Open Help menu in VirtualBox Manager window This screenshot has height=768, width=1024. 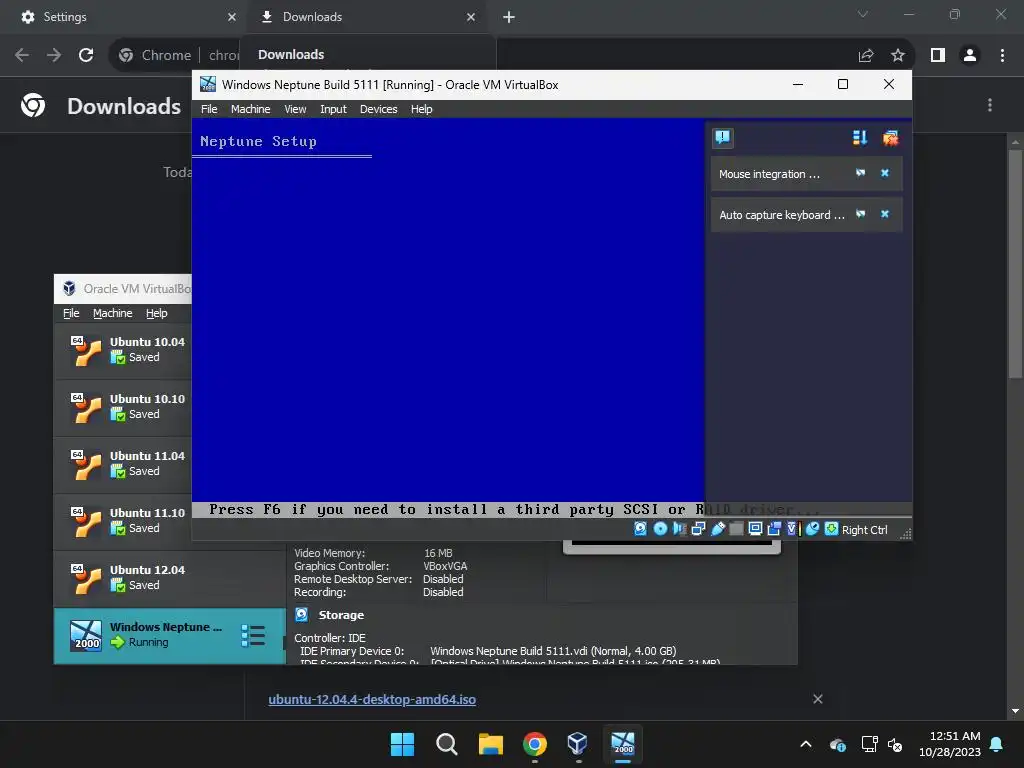[x=157, y=313]
